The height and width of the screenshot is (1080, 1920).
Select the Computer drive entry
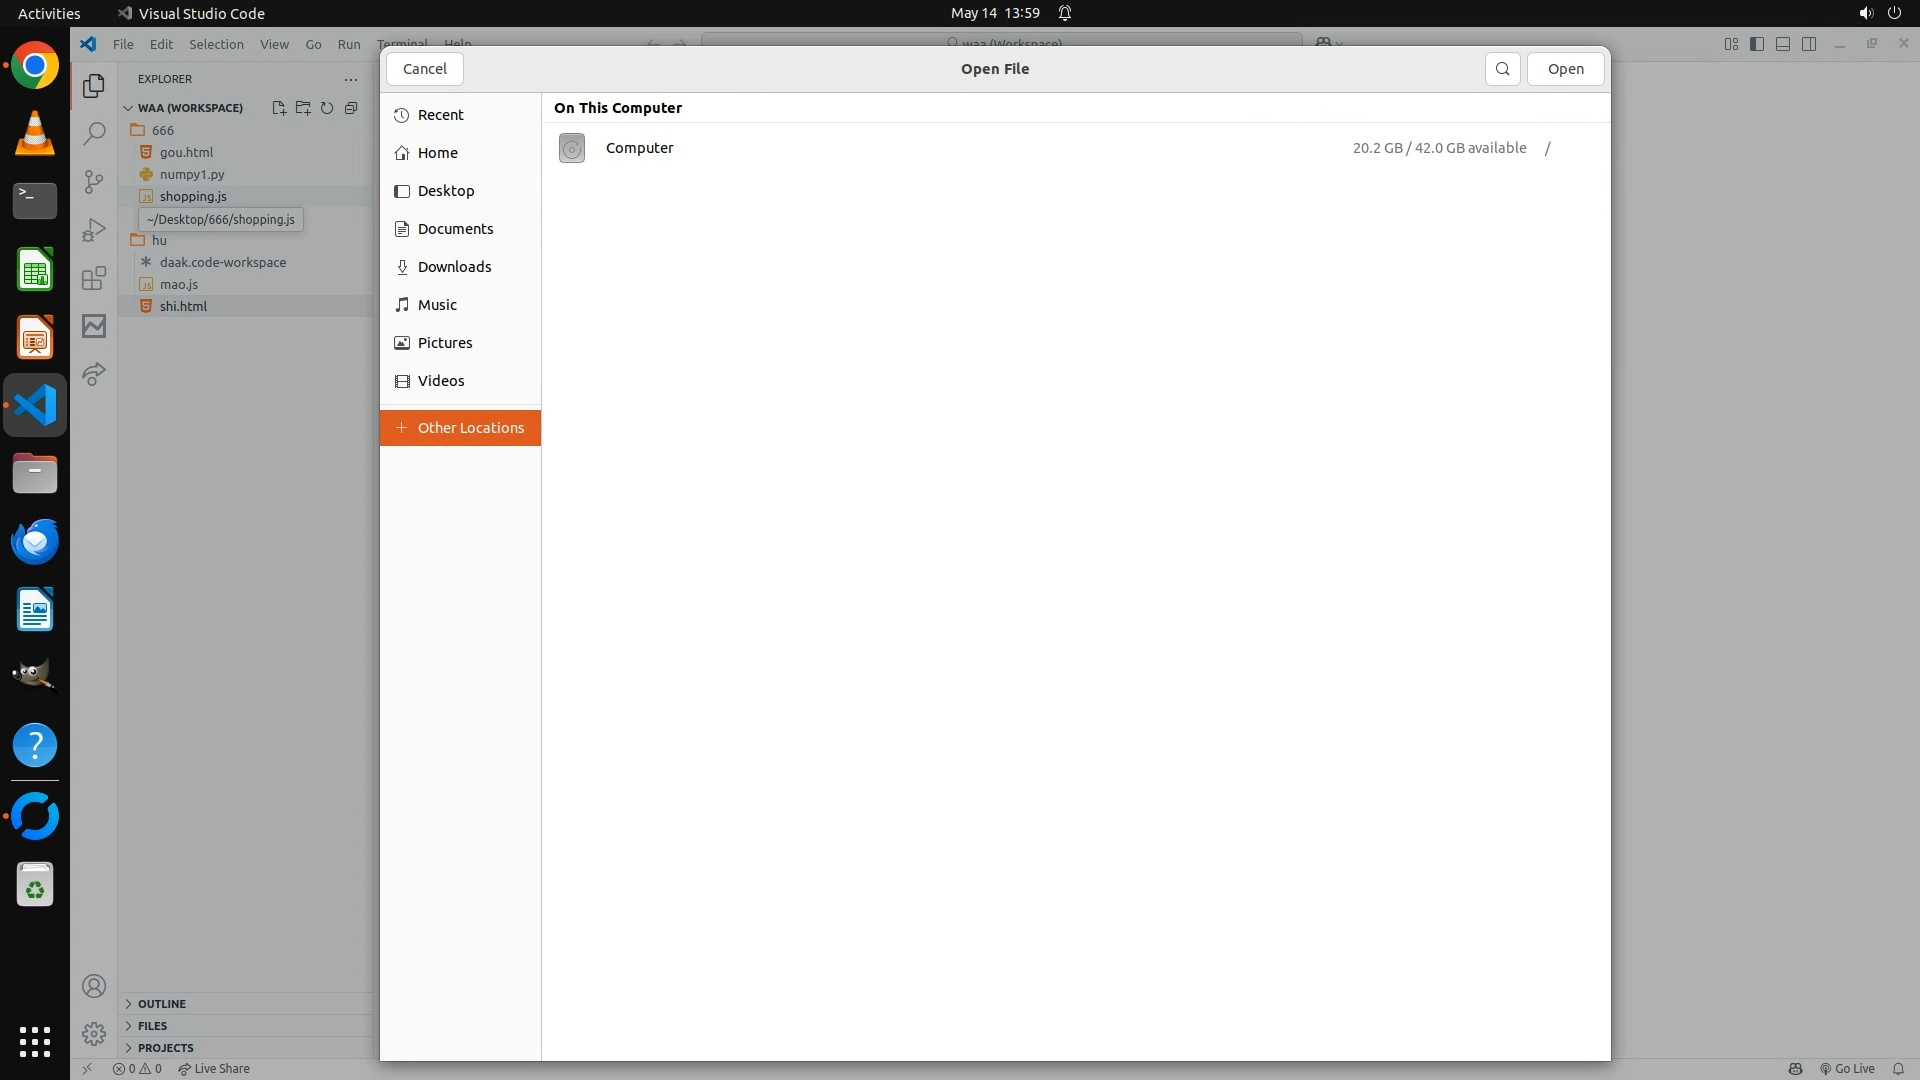click(x=640, y=148)
